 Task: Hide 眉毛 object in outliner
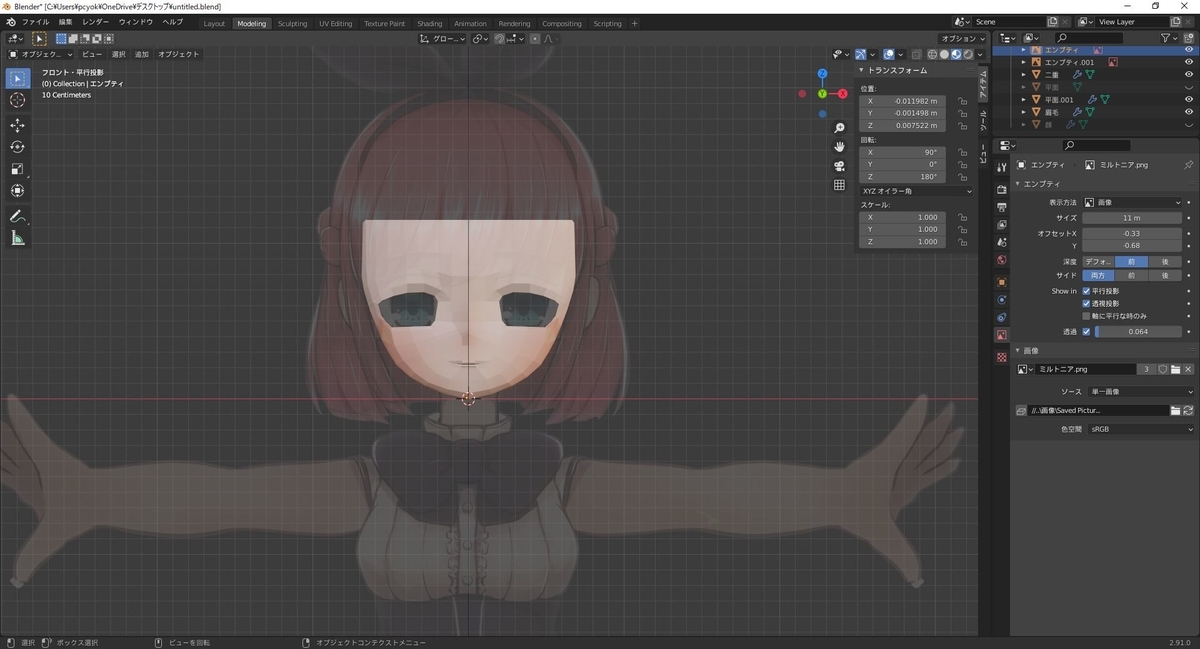(x=1189, y=112)
